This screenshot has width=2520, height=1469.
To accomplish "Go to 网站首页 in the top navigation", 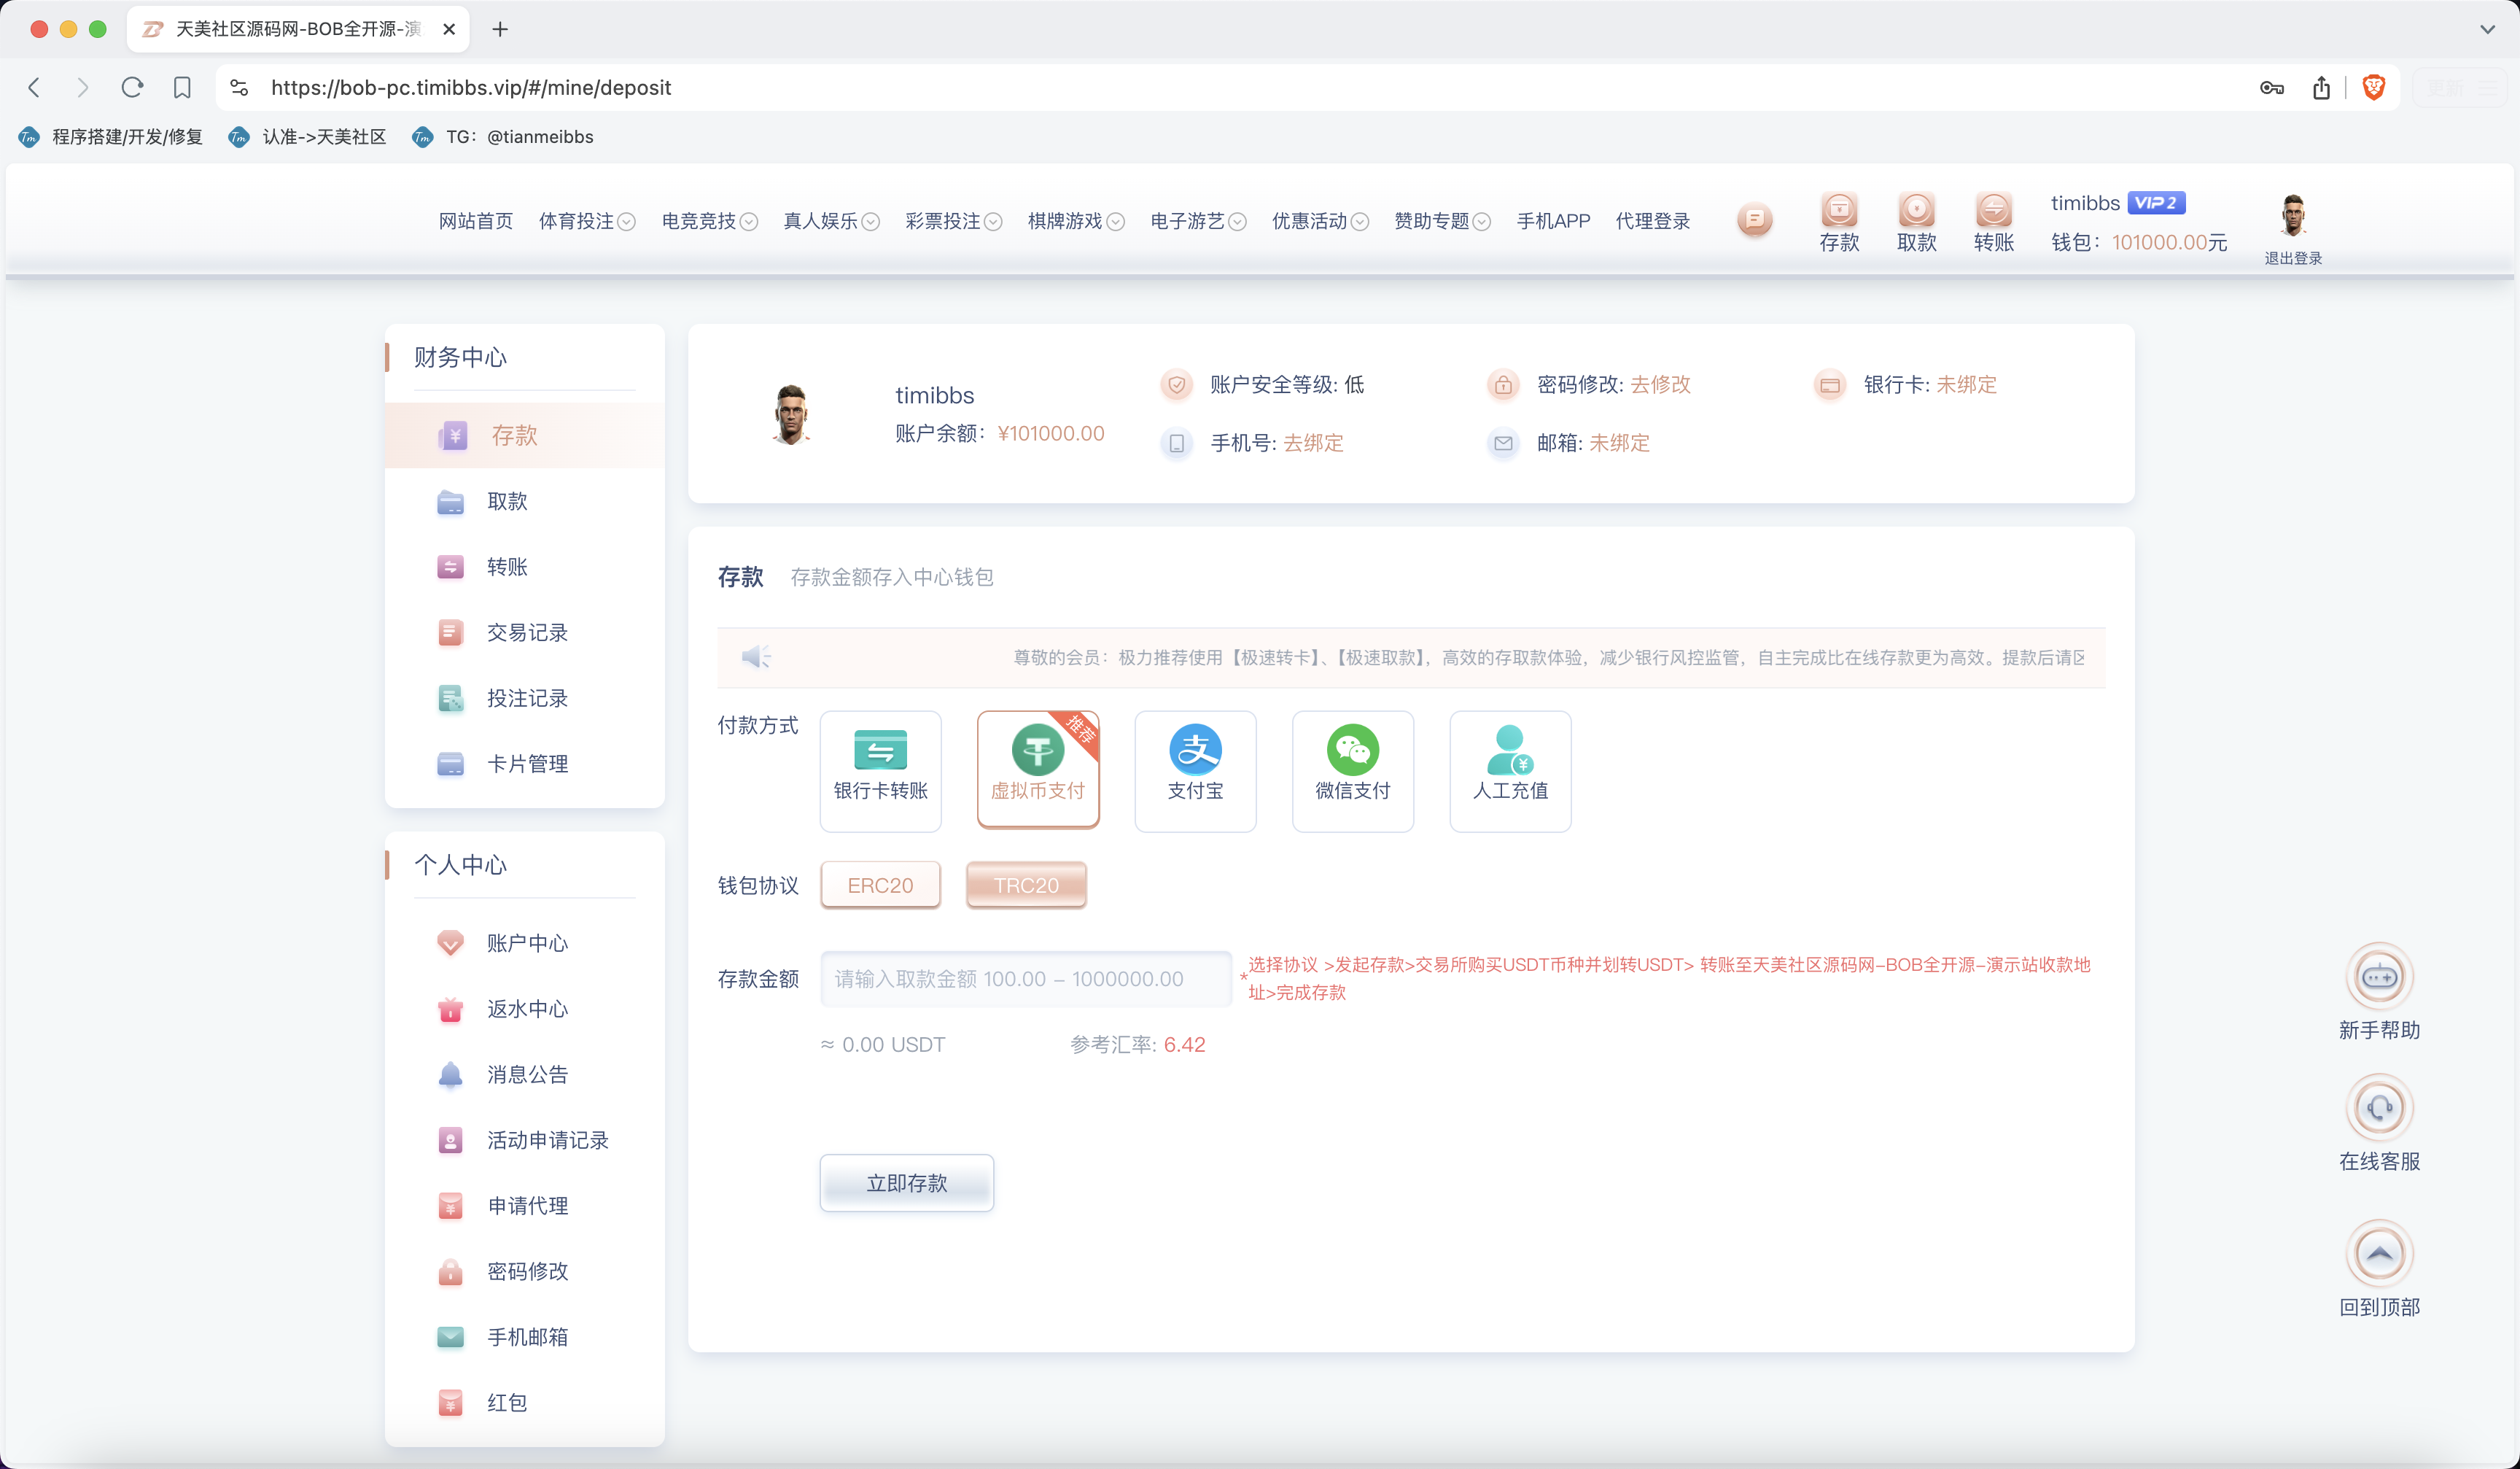I will coord(475,221).
